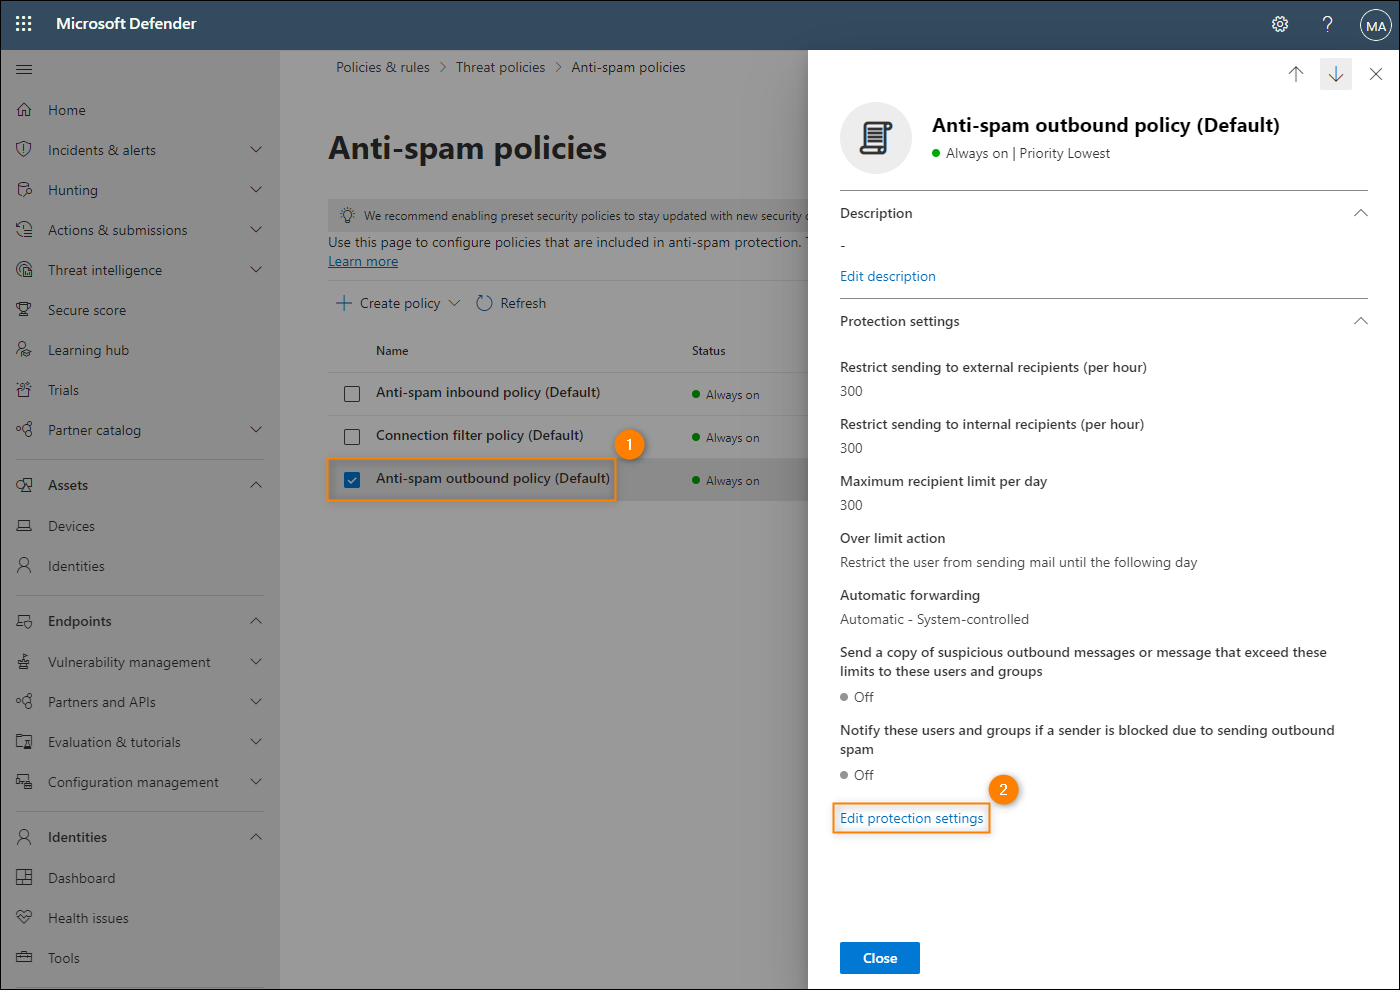Expand Actions & submissions chevron
This screenshot has height=990, width=1400.
pyautogui.click(x=256, y=230)
